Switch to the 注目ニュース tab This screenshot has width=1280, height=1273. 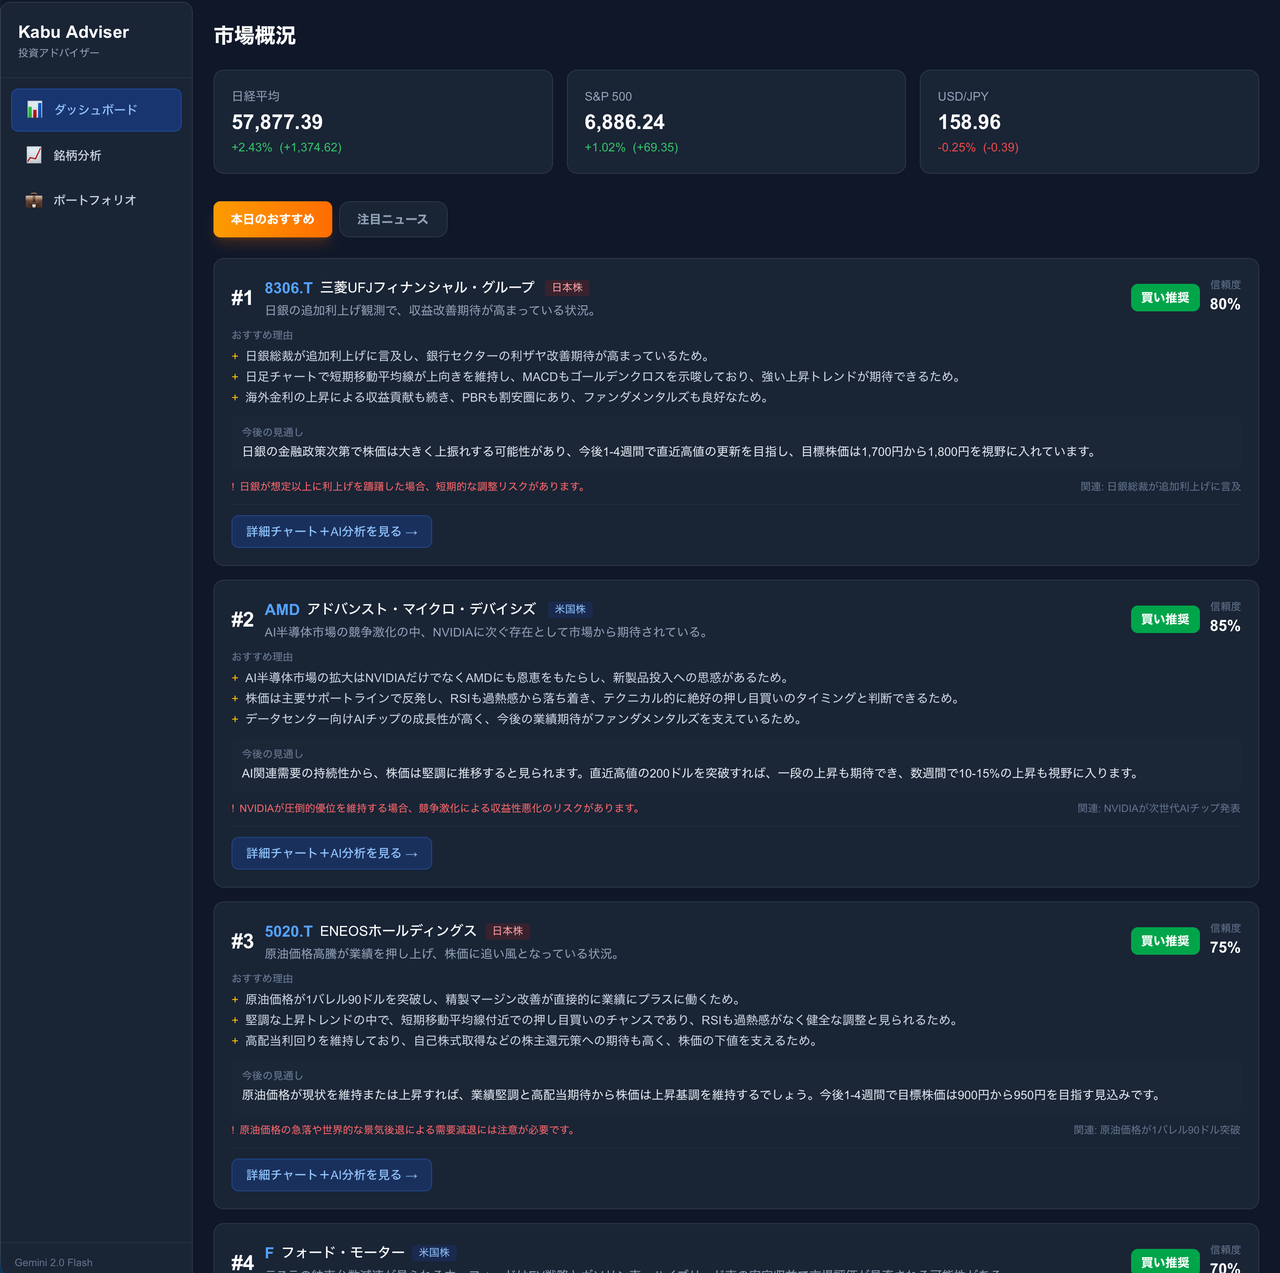pos(393,219)
